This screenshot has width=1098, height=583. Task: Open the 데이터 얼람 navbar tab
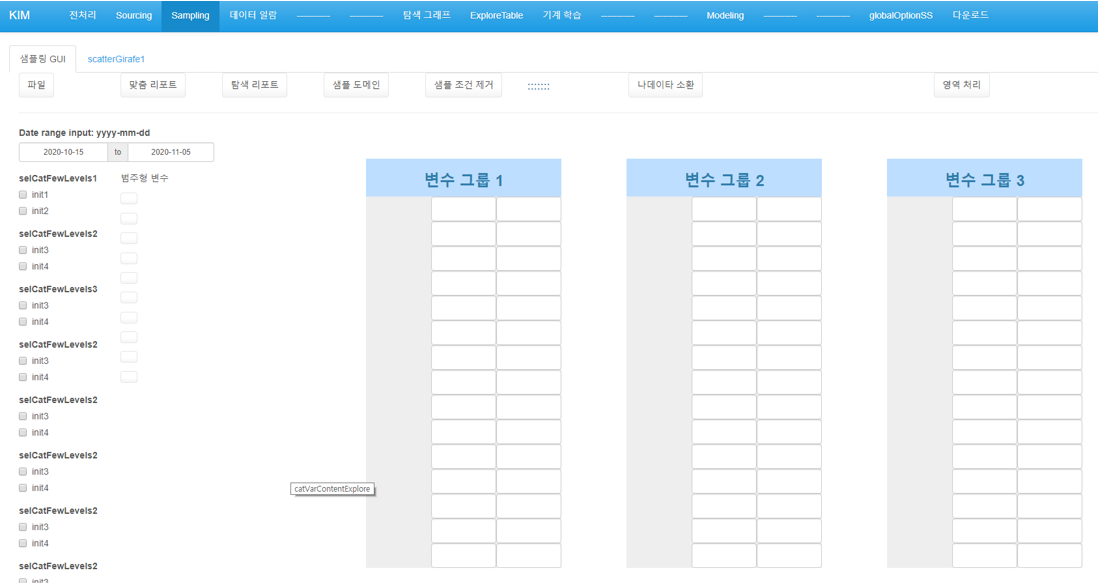(253, 16)
